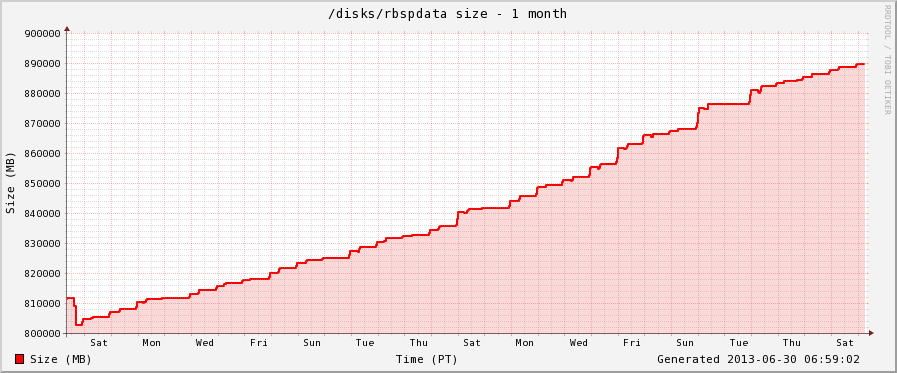Click the arrow at top of y-axis
The width and height of the screenshot is (897, 373).
pyautogui.click(x=67, y=28)
